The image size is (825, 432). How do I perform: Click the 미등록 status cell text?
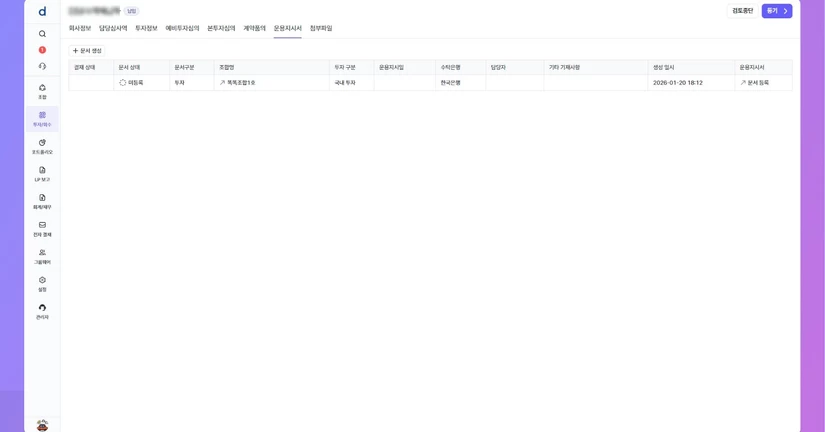coord(136,83)
